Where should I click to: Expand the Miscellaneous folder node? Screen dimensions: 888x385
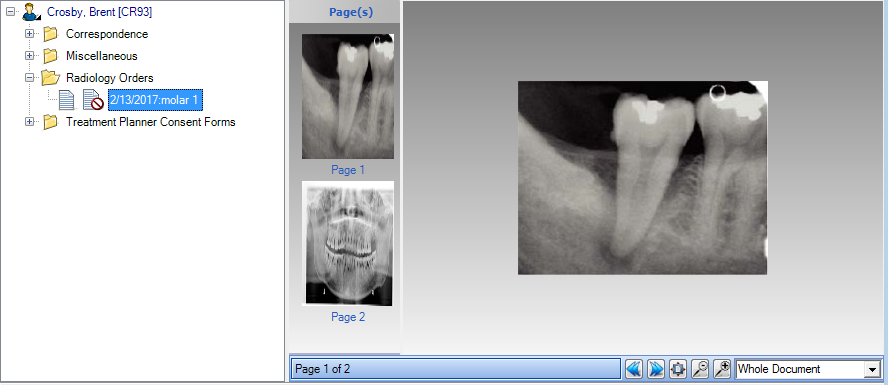click(x=29, y=56)
